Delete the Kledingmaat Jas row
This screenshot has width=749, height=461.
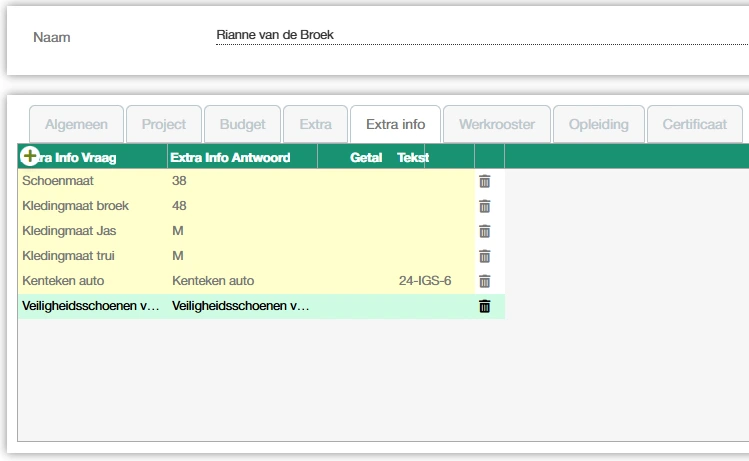coord(485,231)
